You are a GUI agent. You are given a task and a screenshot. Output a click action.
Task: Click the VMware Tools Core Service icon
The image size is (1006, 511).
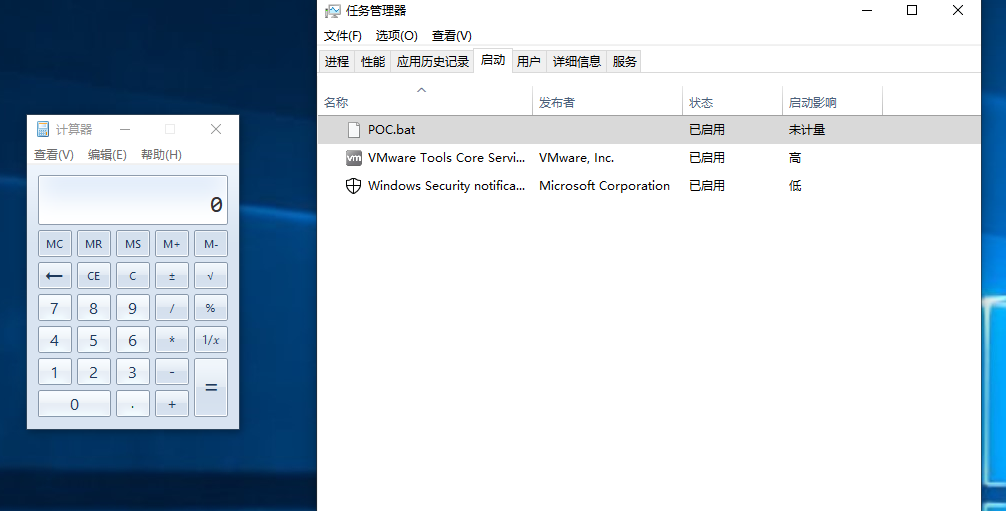[354, 158]
